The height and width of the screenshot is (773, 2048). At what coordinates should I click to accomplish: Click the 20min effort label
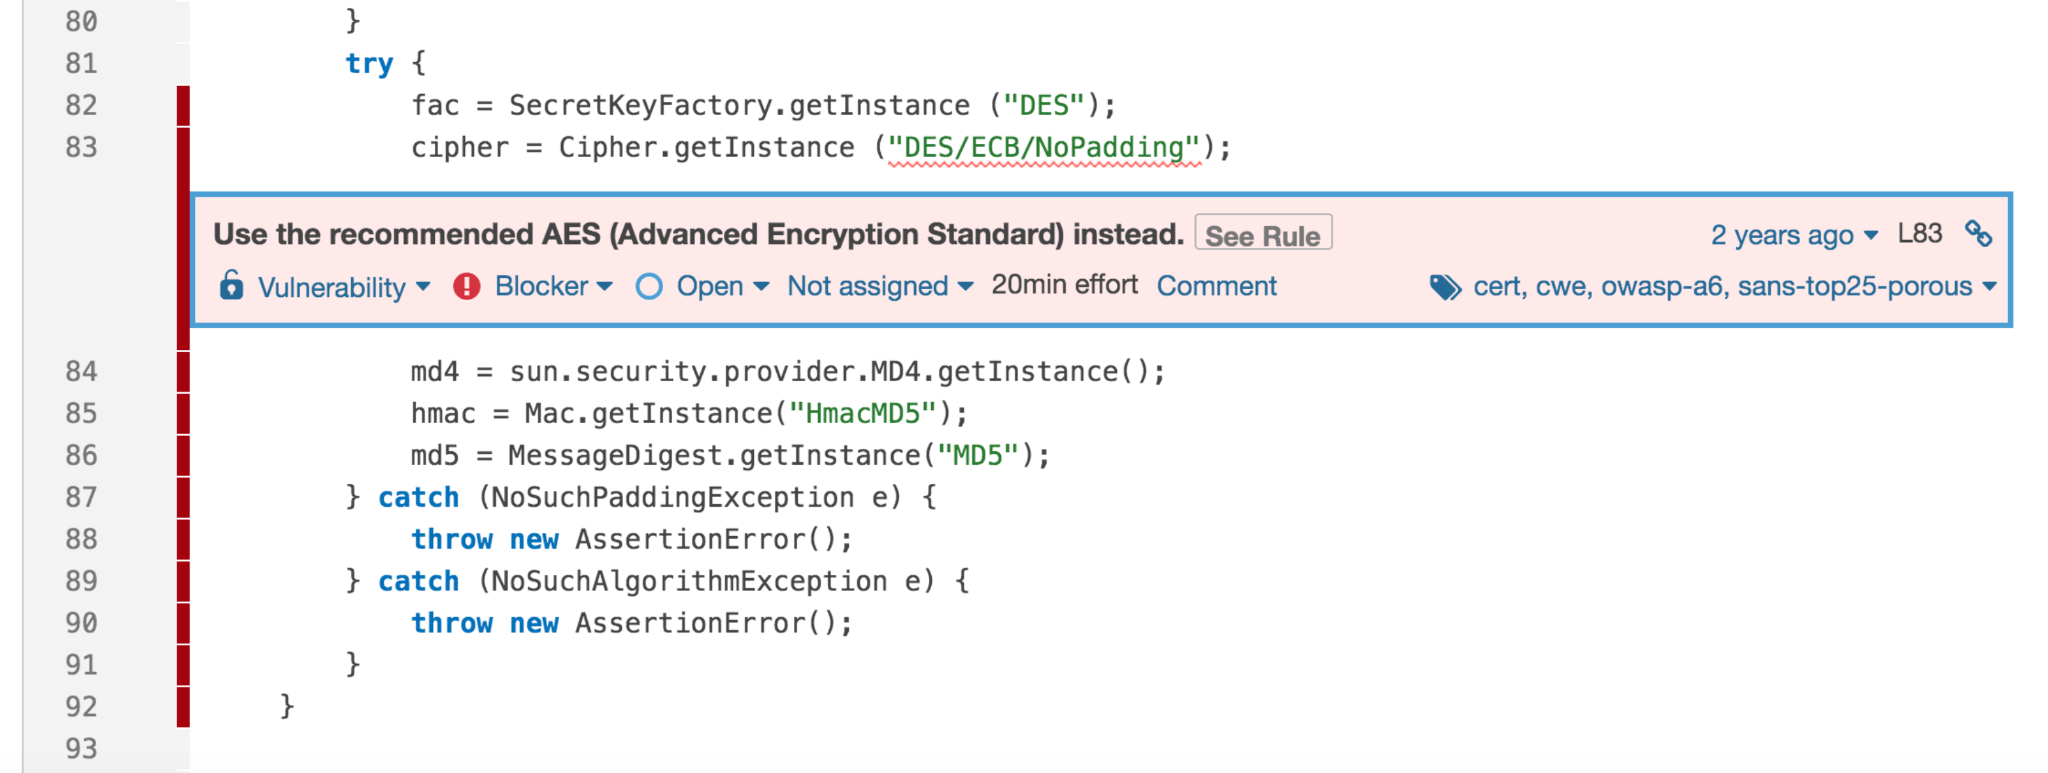coord(1064,285)
